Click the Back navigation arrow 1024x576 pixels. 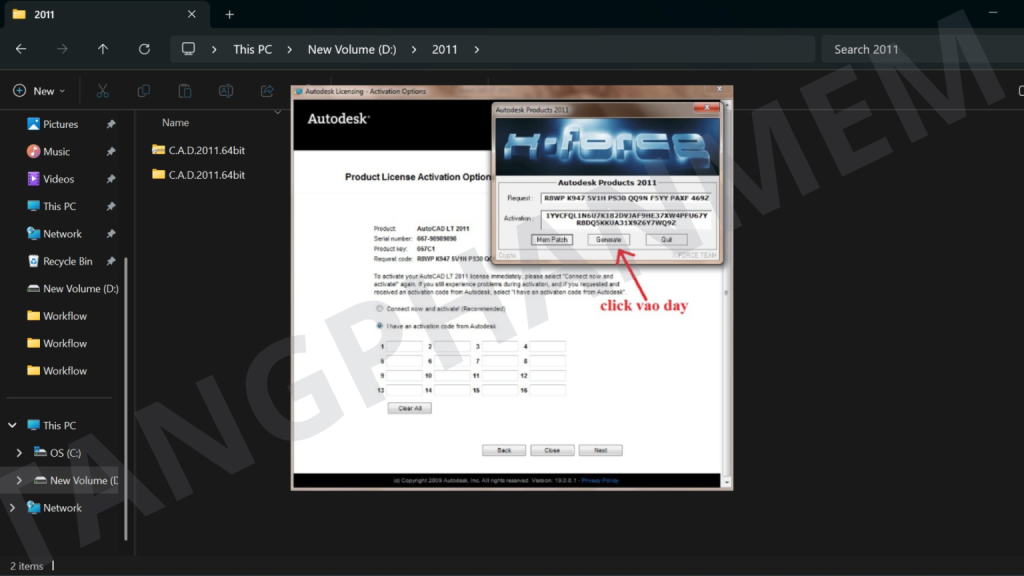[x=21, y=49]
